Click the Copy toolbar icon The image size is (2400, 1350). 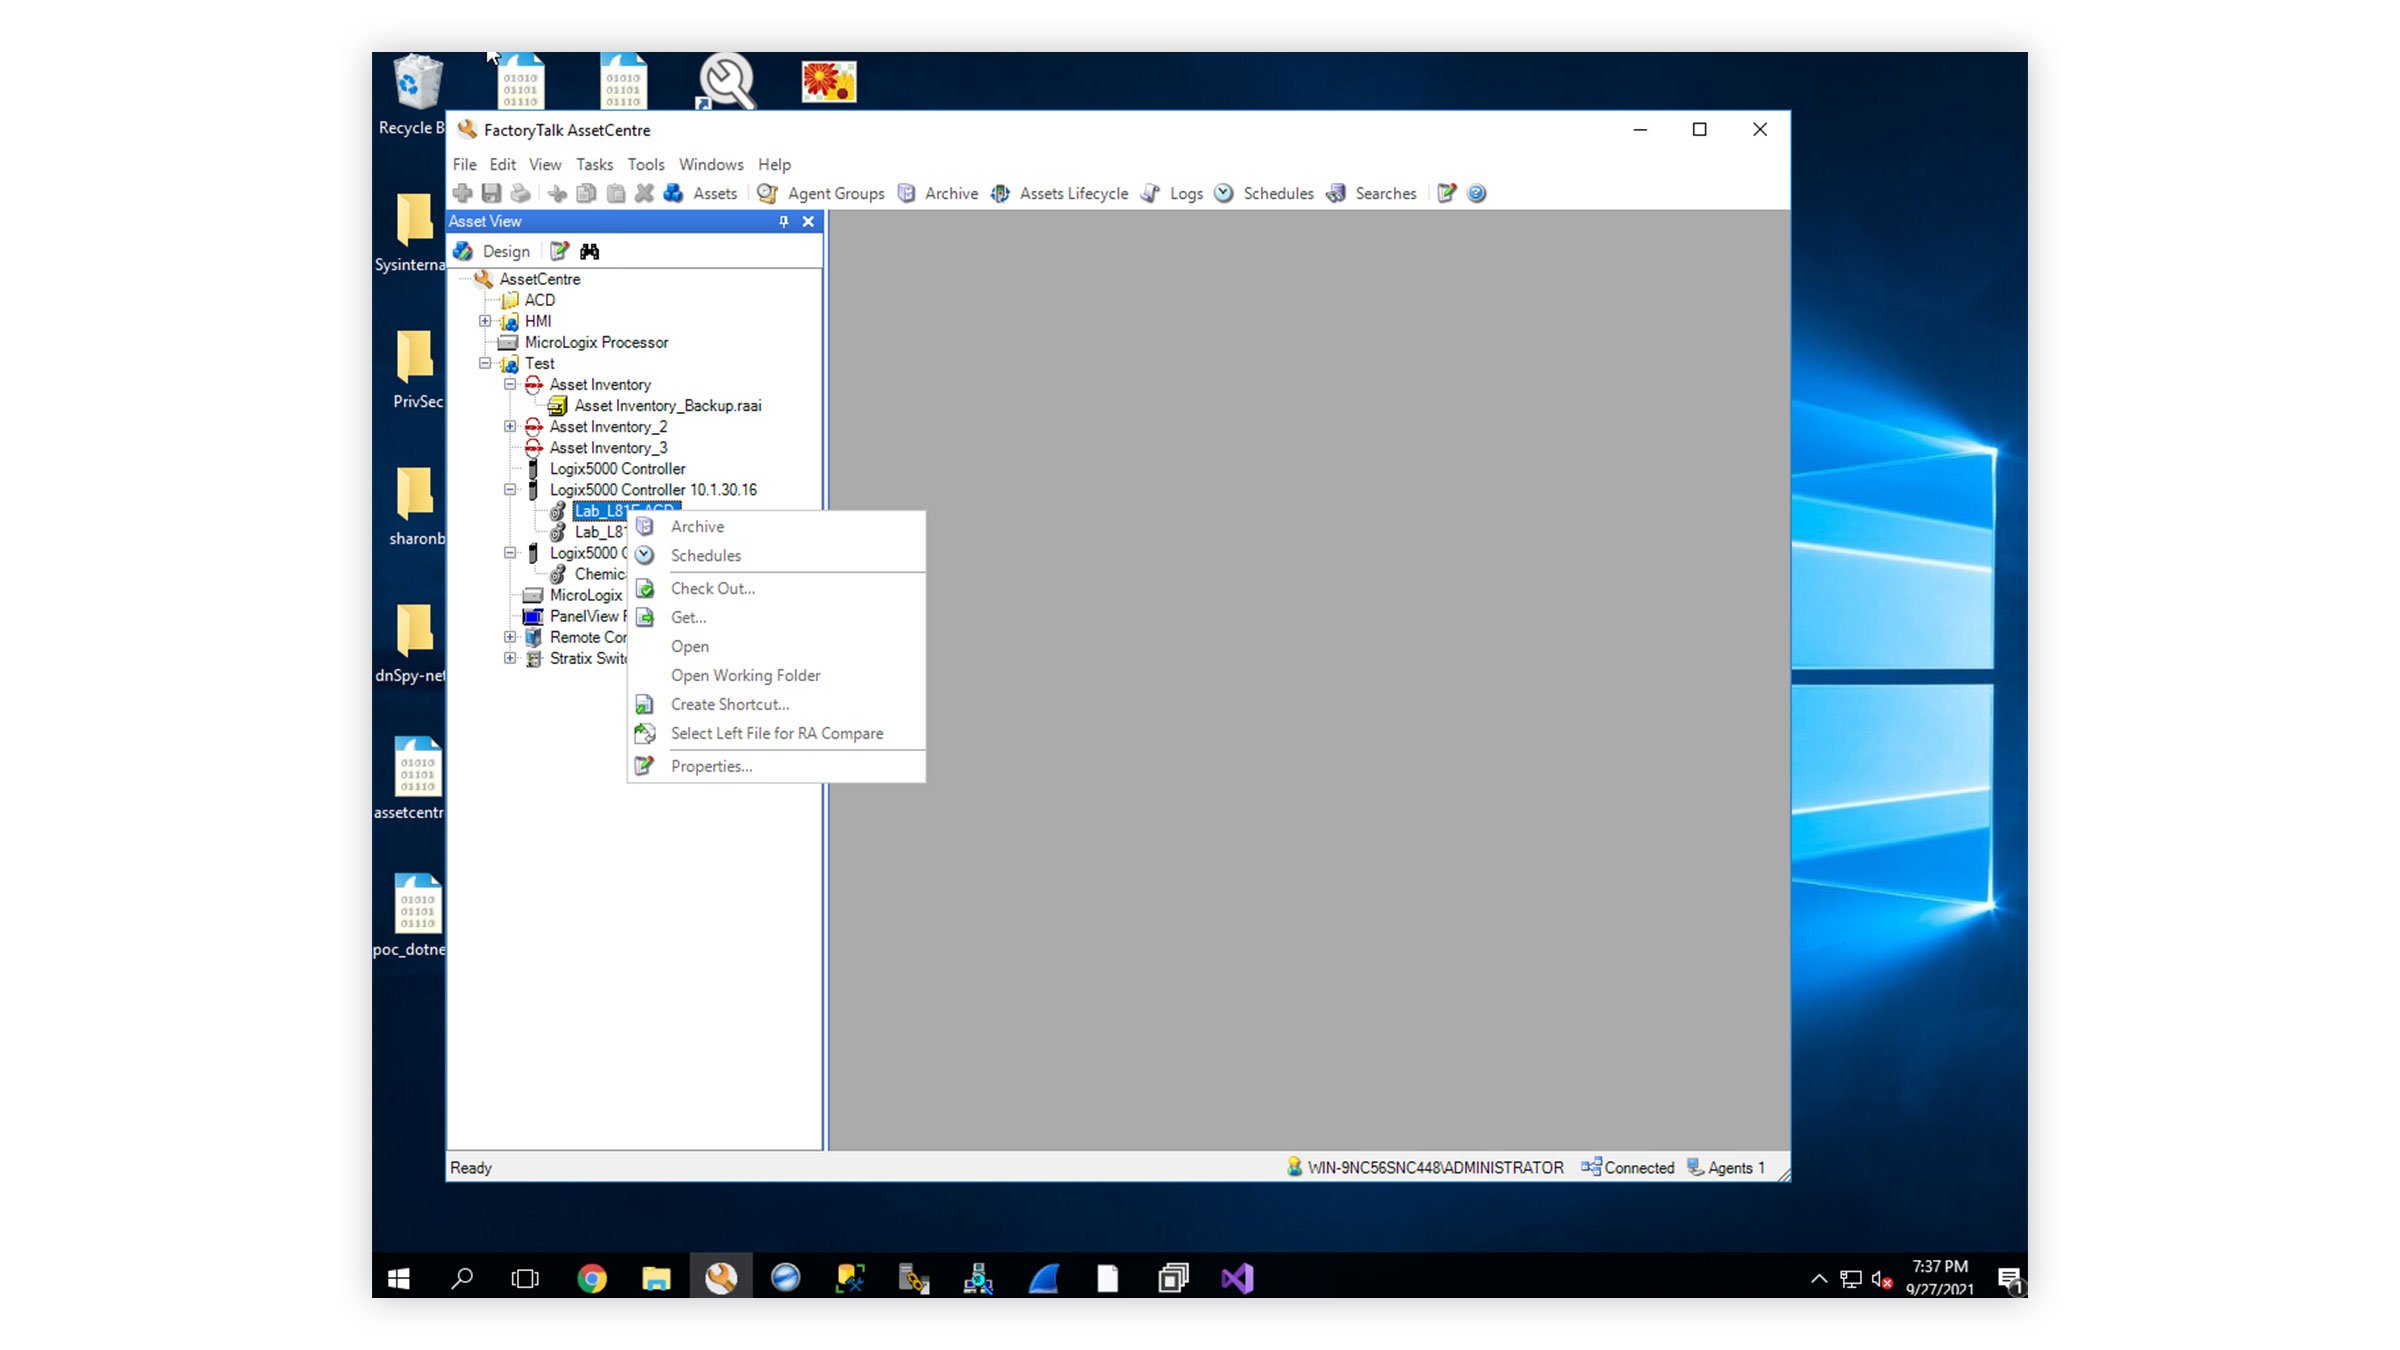tap(587, 193)
